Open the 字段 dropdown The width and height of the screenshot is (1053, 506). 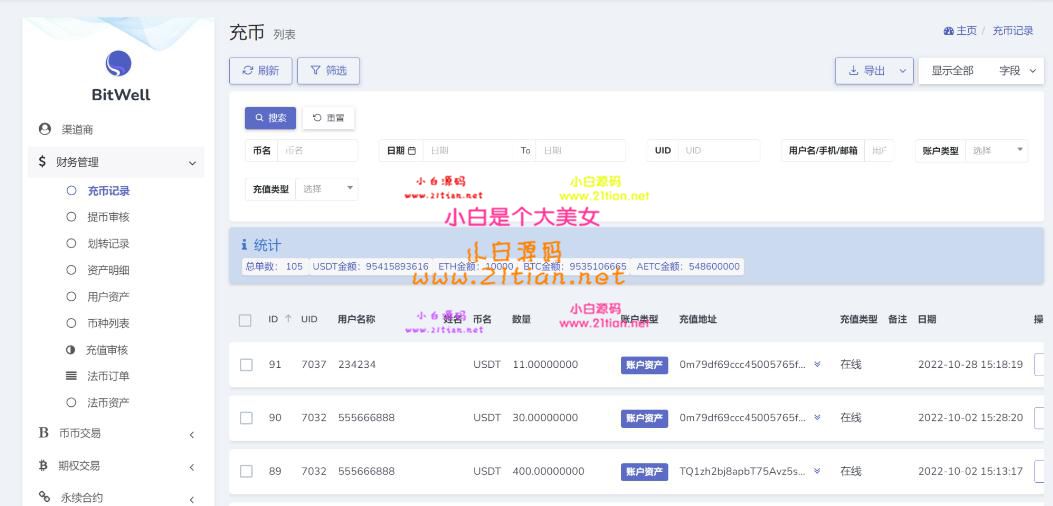pyautogui.click(x=1017, y=71)
